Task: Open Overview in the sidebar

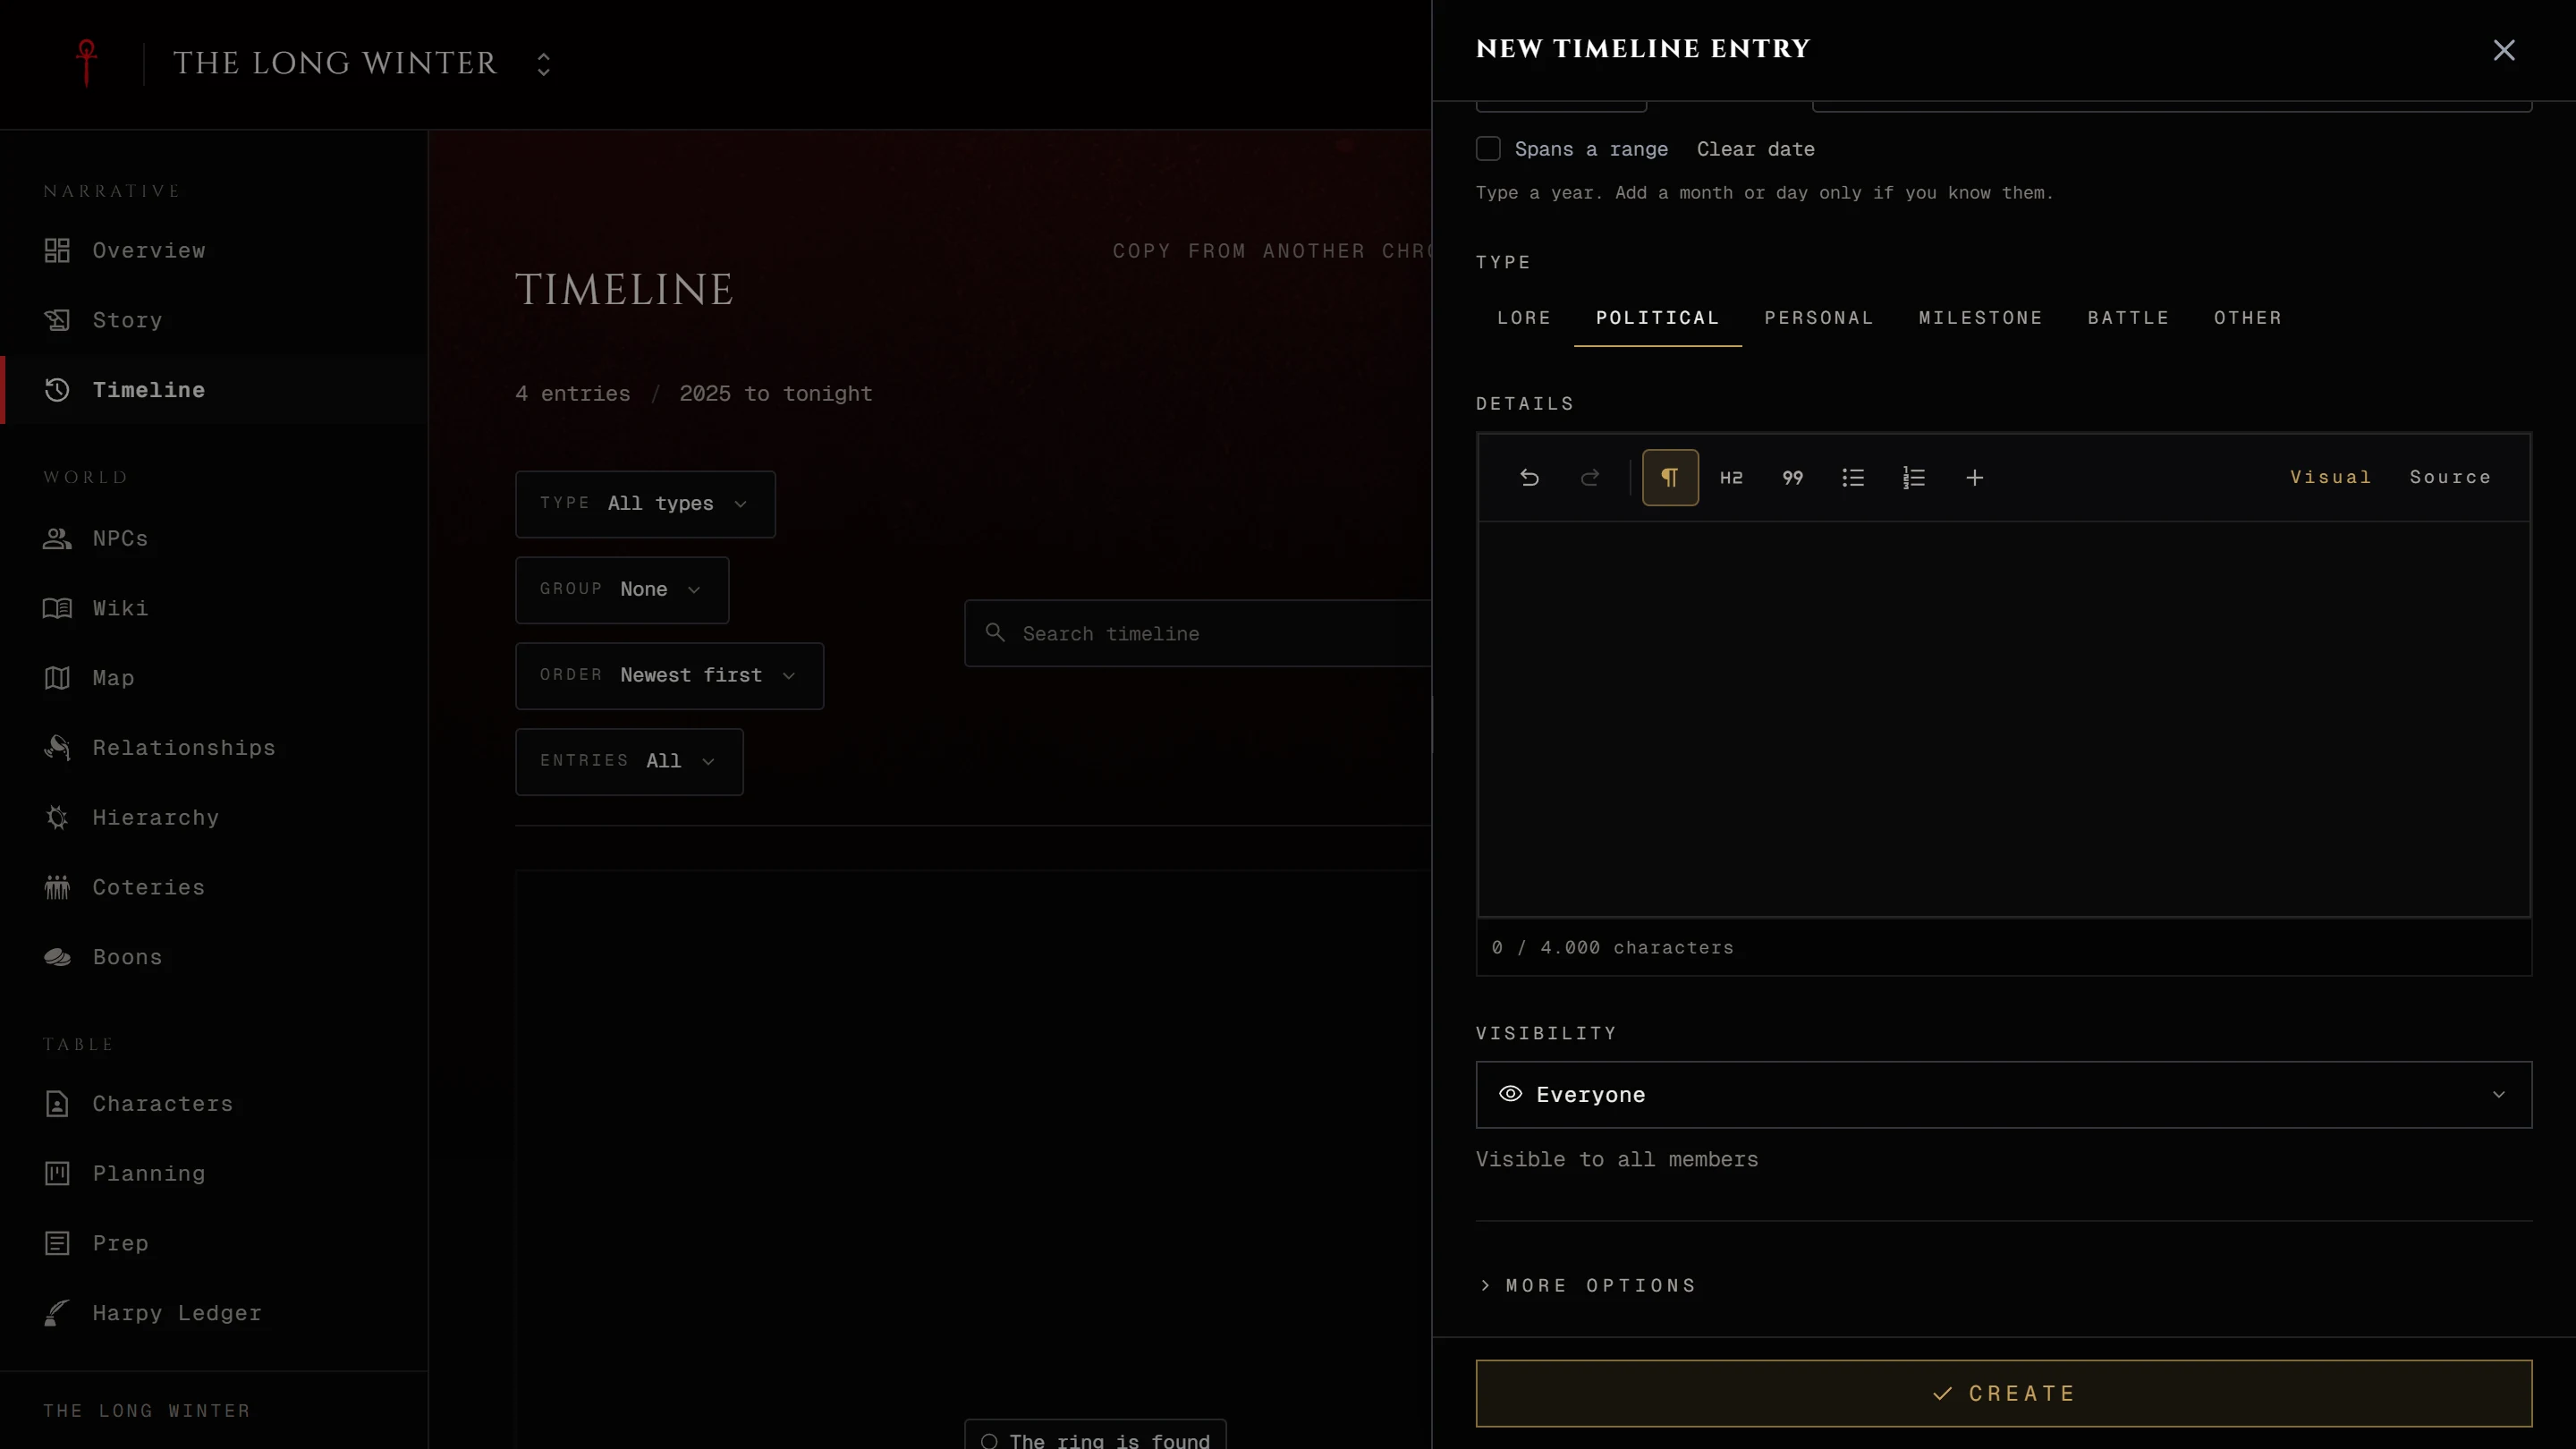Action: [214, 251]
